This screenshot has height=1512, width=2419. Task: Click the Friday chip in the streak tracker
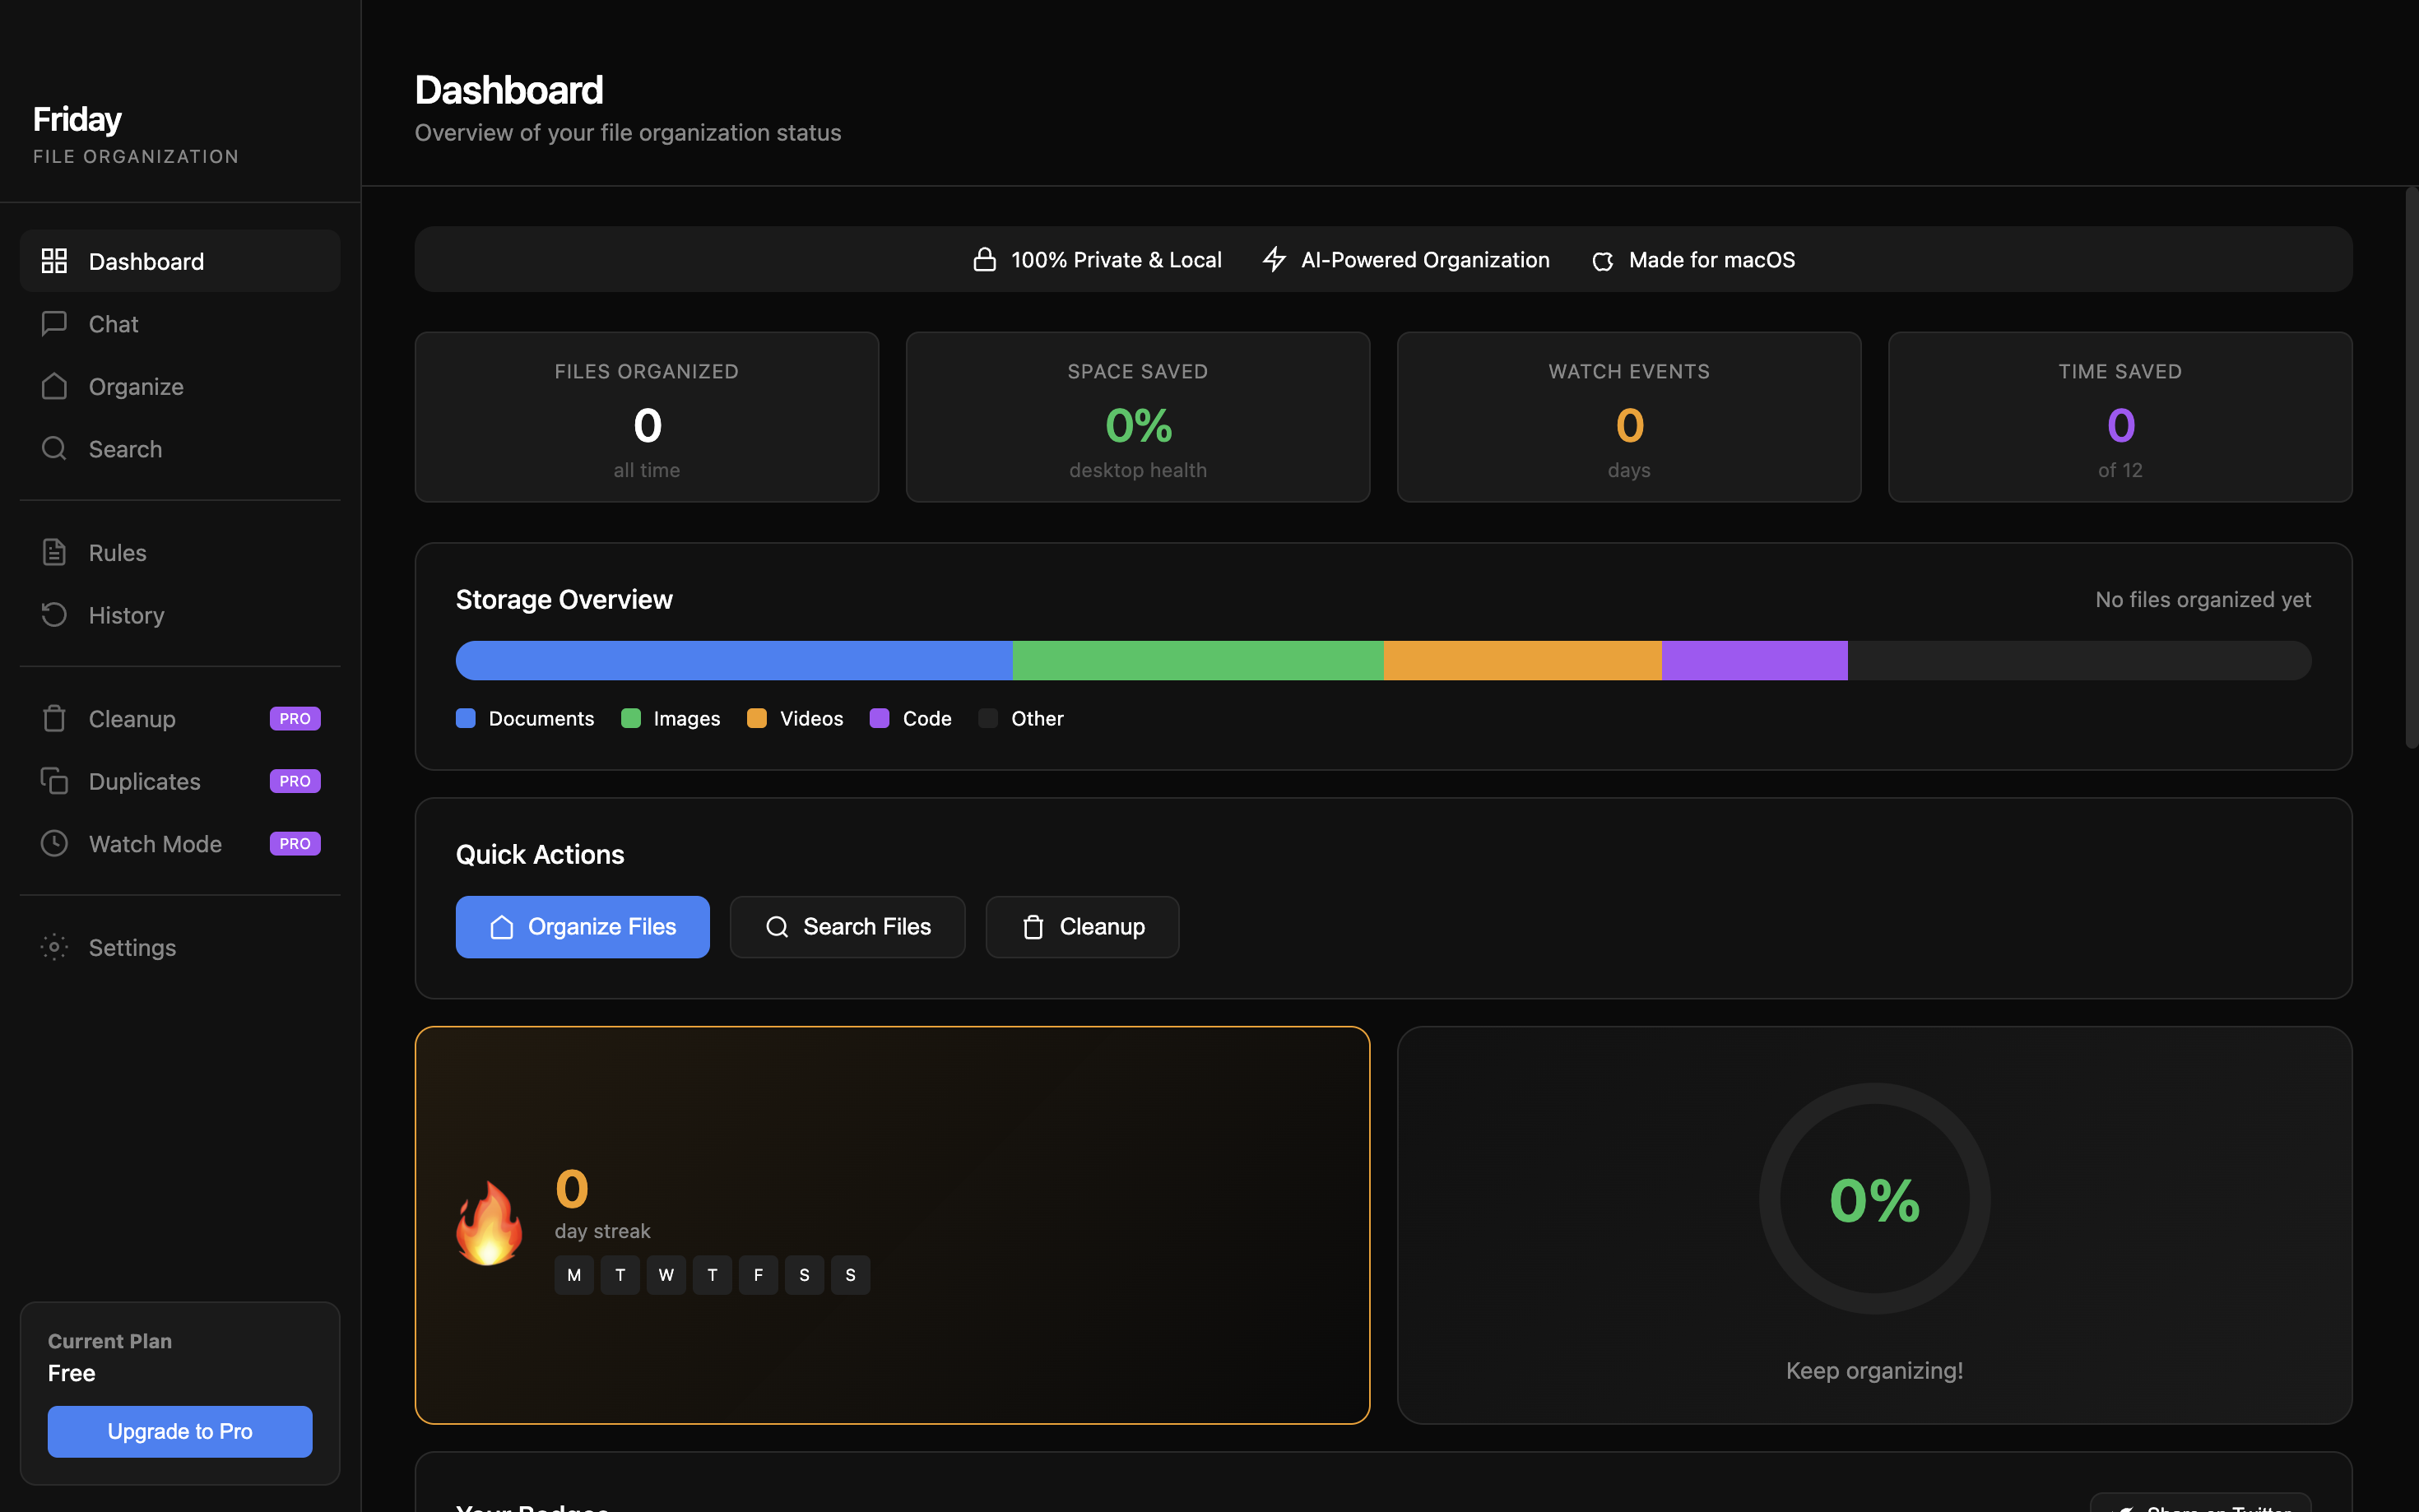(x=758, y=1274)
